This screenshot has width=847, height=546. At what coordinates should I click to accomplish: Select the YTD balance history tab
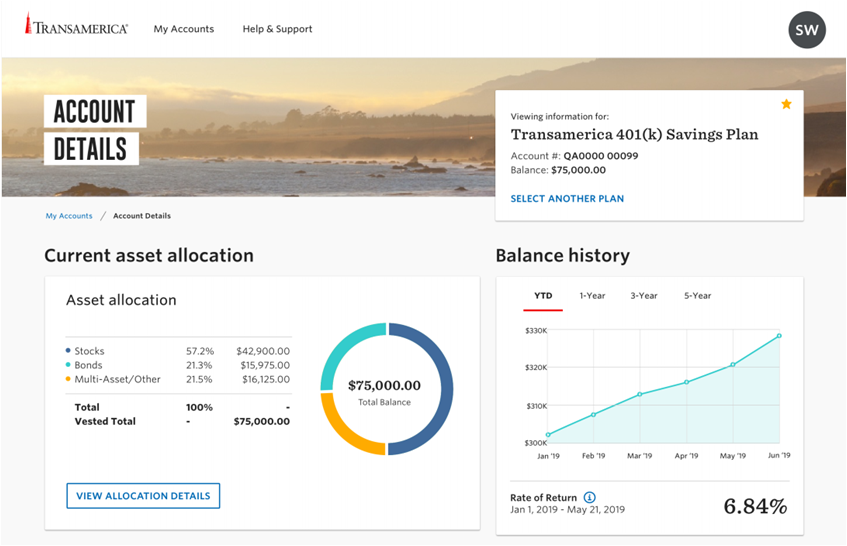[542, 296]
